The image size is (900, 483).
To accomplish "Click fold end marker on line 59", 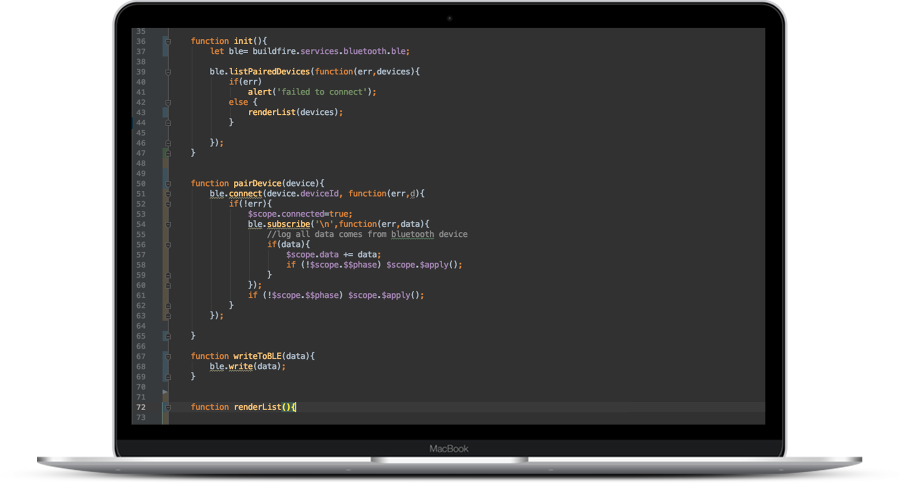I will pyautogui.click(x=168, y=275).
